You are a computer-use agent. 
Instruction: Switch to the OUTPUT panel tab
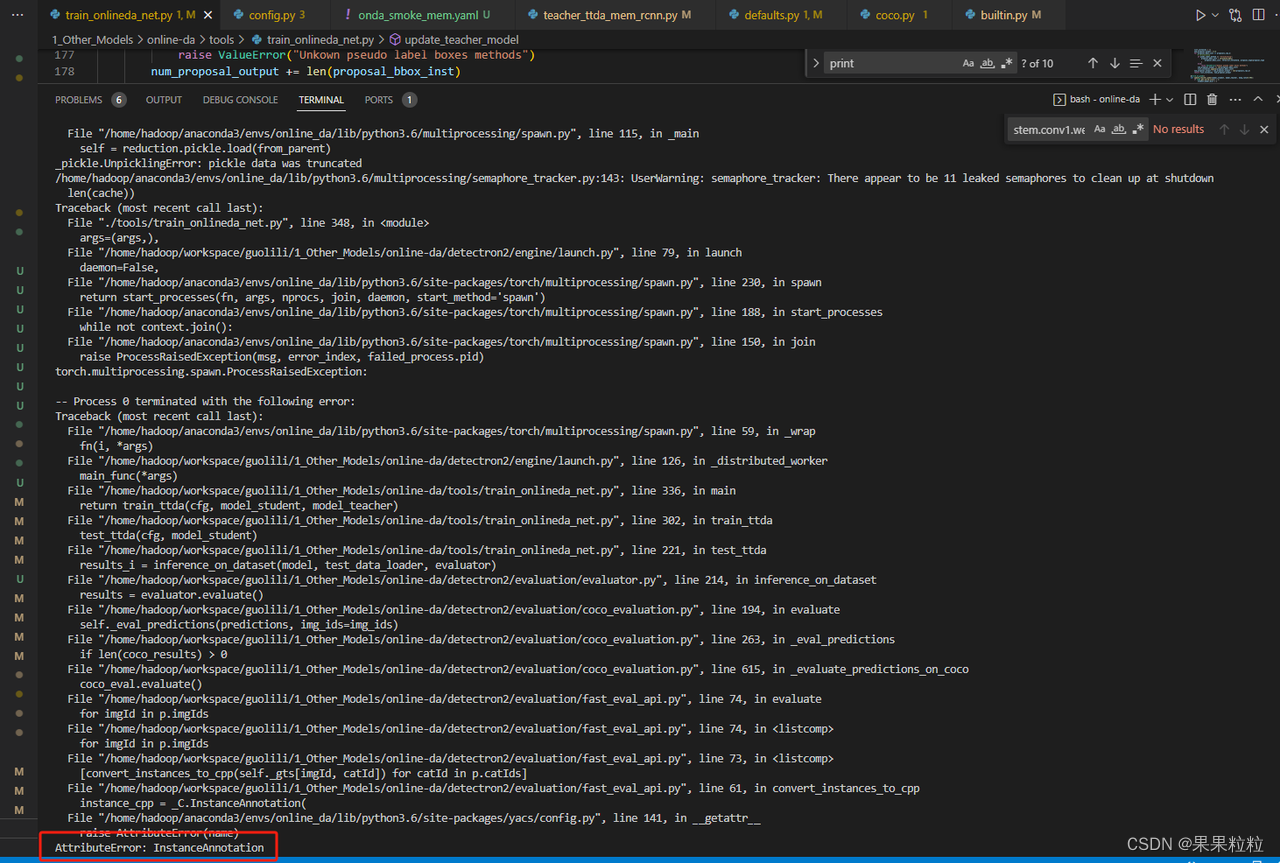[x=164, y=100]
